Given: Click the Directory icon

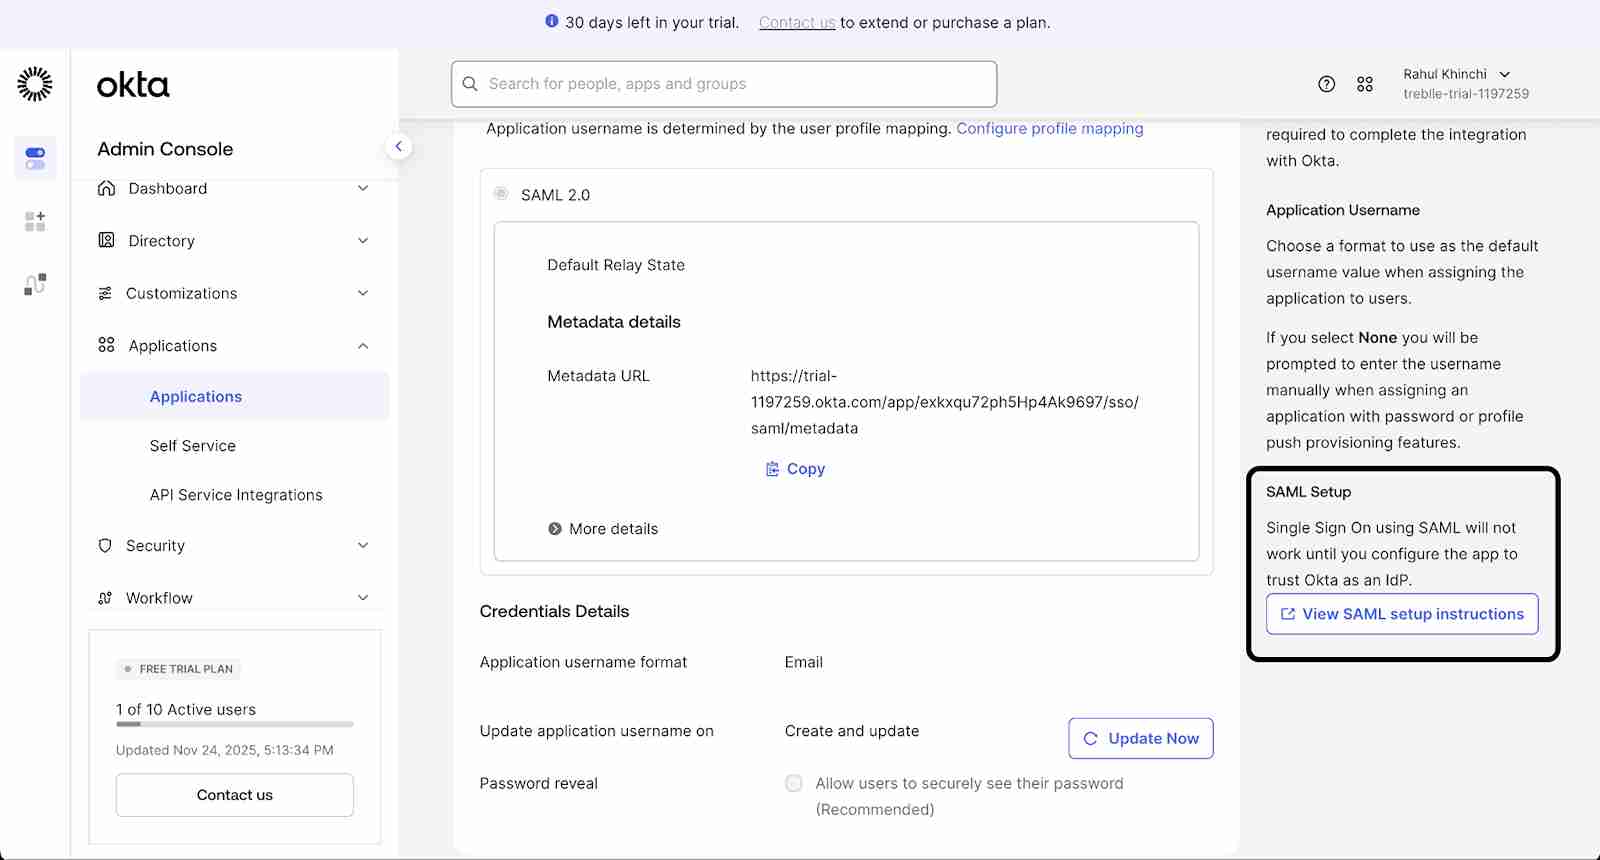Looking at the screenshot, I should [106, 240].
